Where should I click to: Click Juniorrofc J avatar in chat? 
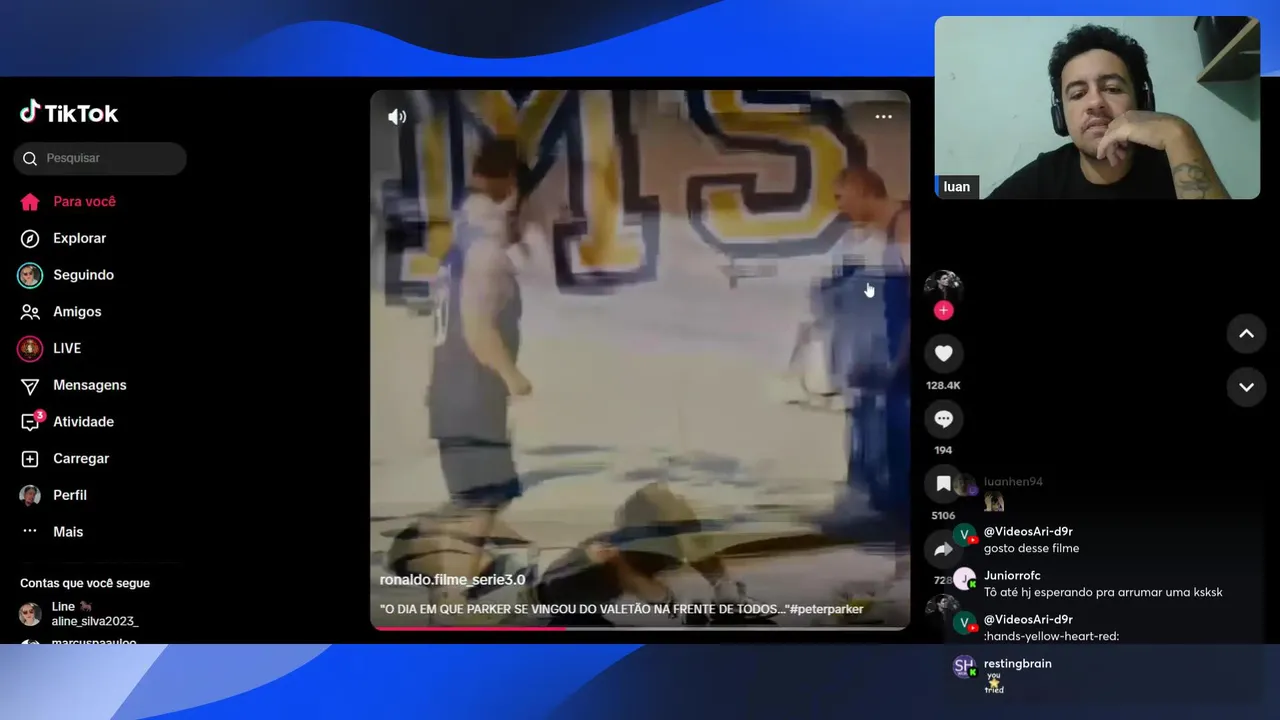(964, 579)
